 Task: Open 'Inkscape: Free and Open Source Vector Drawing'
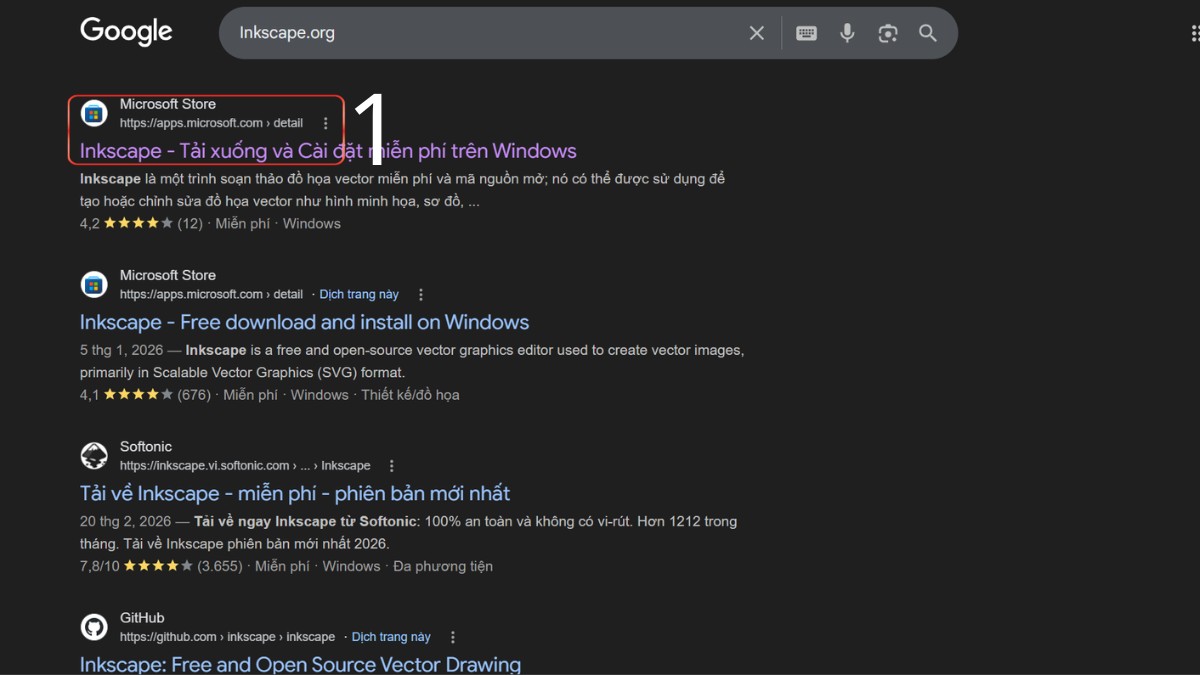(300, 663)
